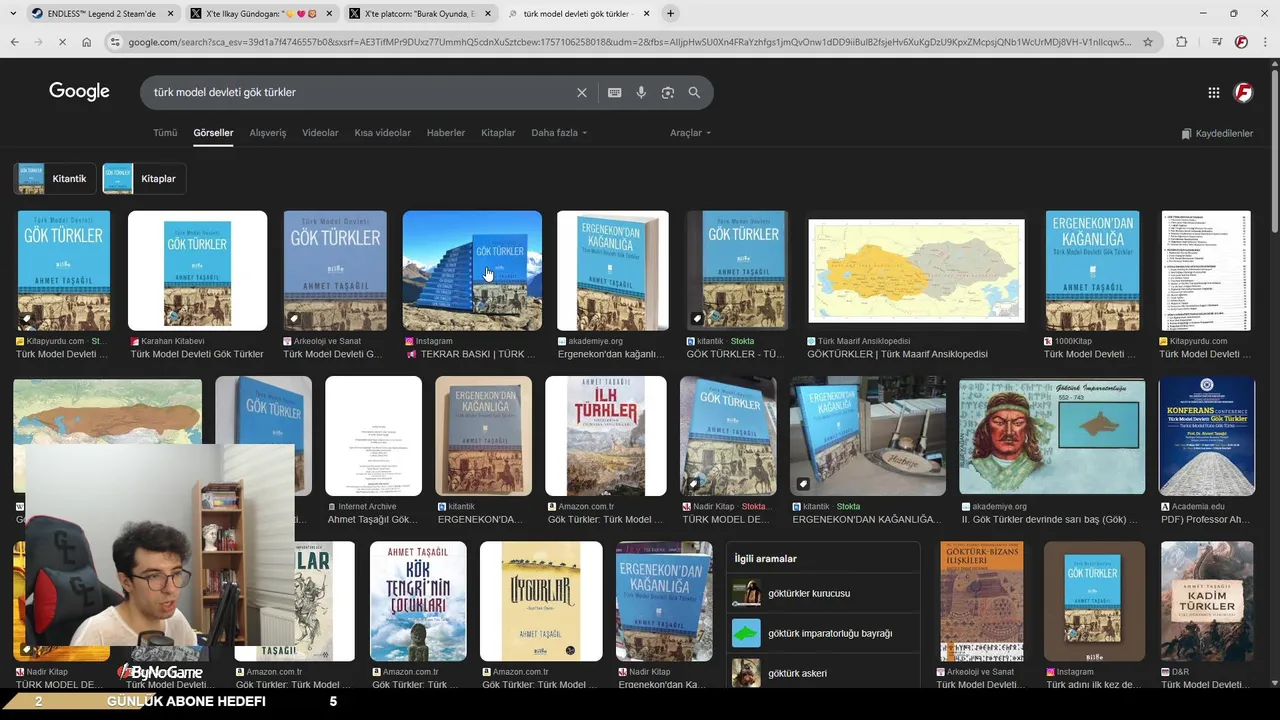Go to Google homepage via logo
This screenshot has height=720, width=1280.
tap(79, 91)
